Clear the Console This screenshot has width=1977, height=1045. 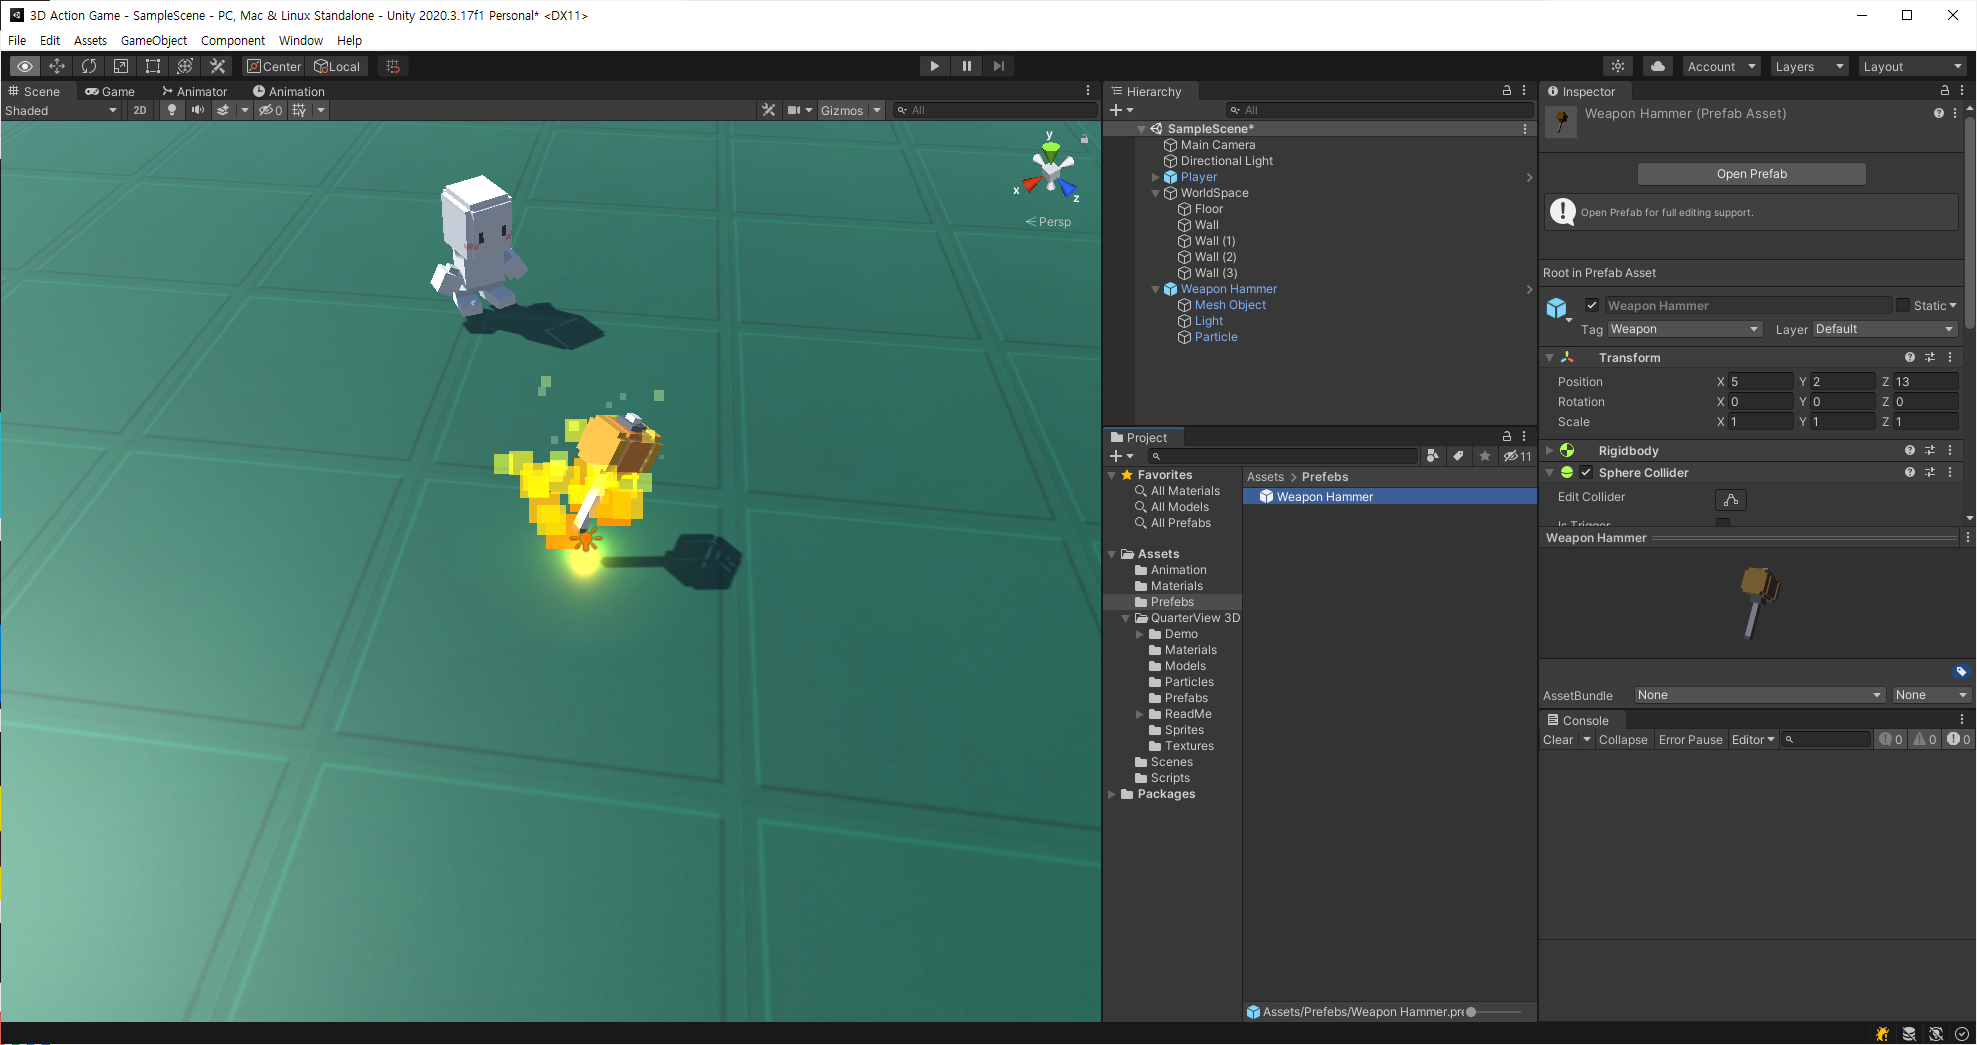click(1558, 740)
